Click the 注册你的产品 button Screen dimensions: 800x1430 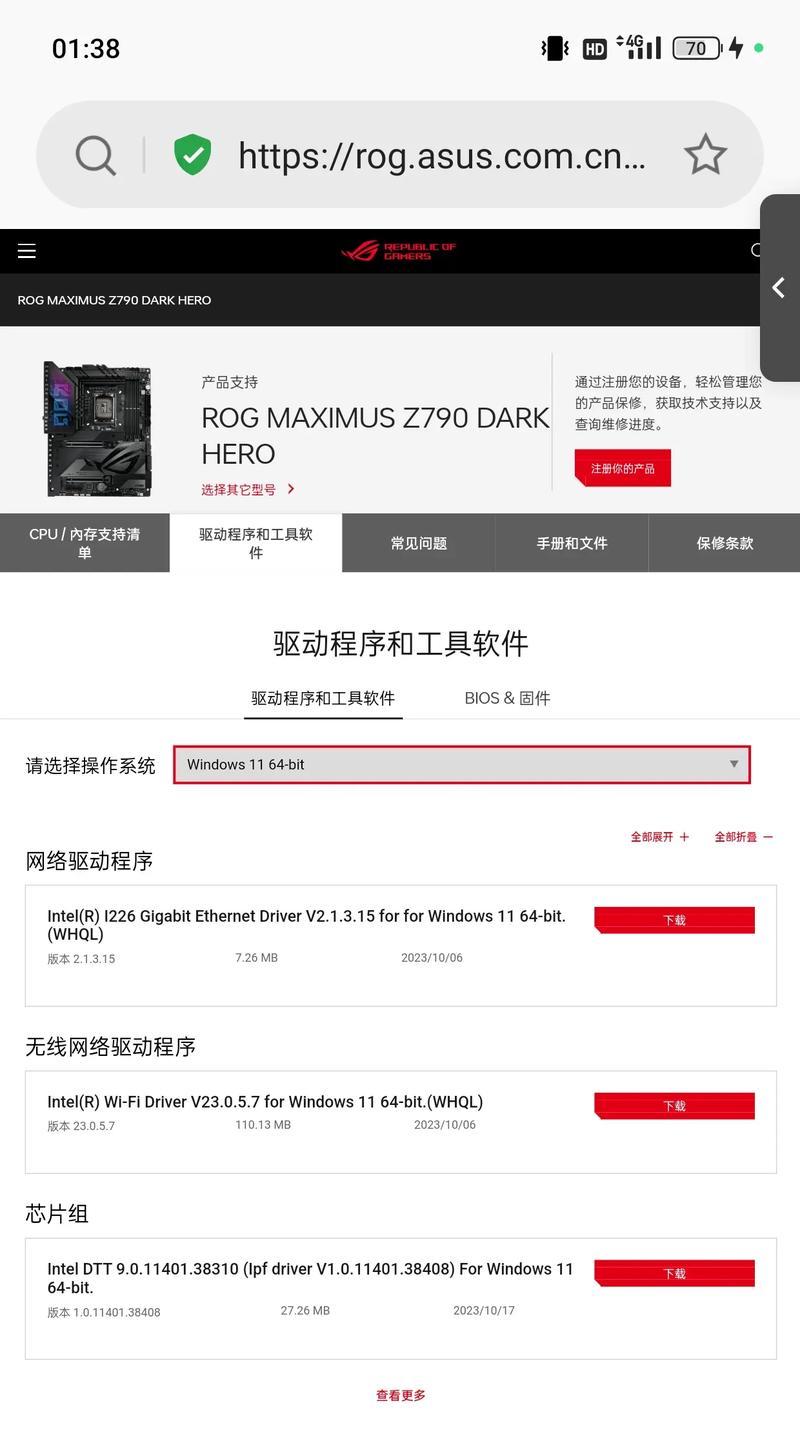pyautogui.click(x=622, y=468)
